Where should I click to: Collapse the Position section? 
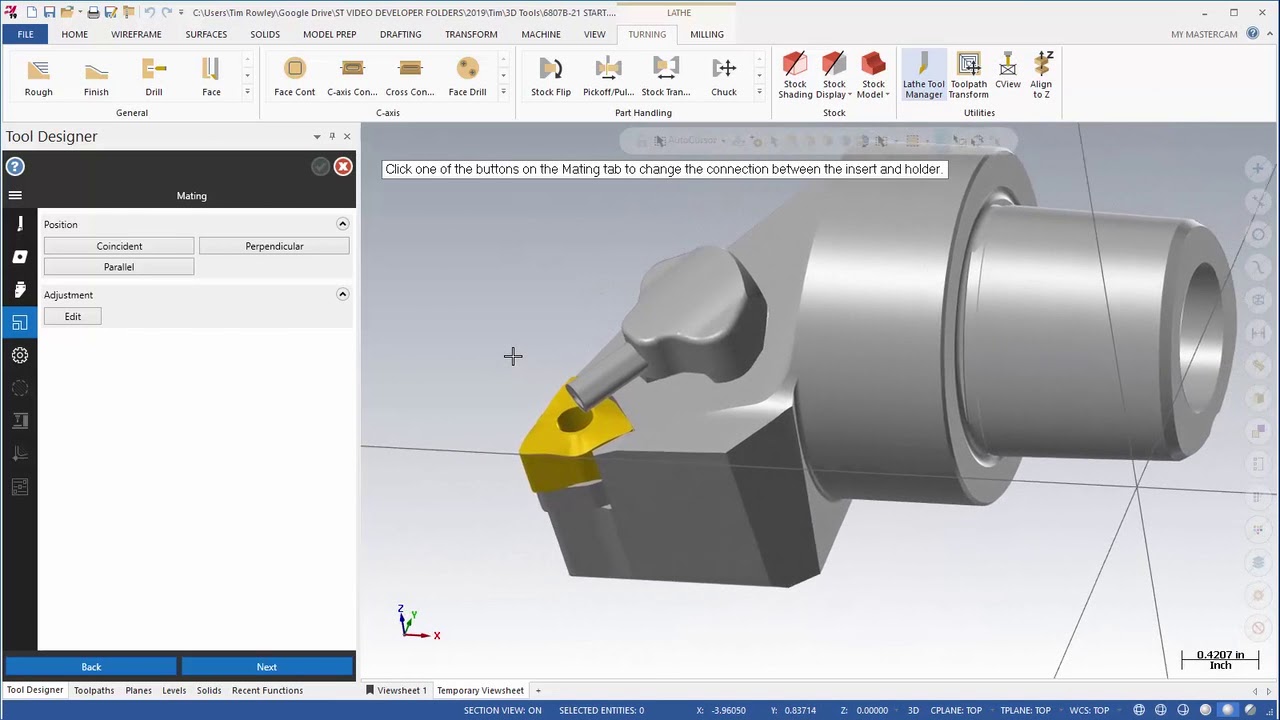(x=342, y=224)
